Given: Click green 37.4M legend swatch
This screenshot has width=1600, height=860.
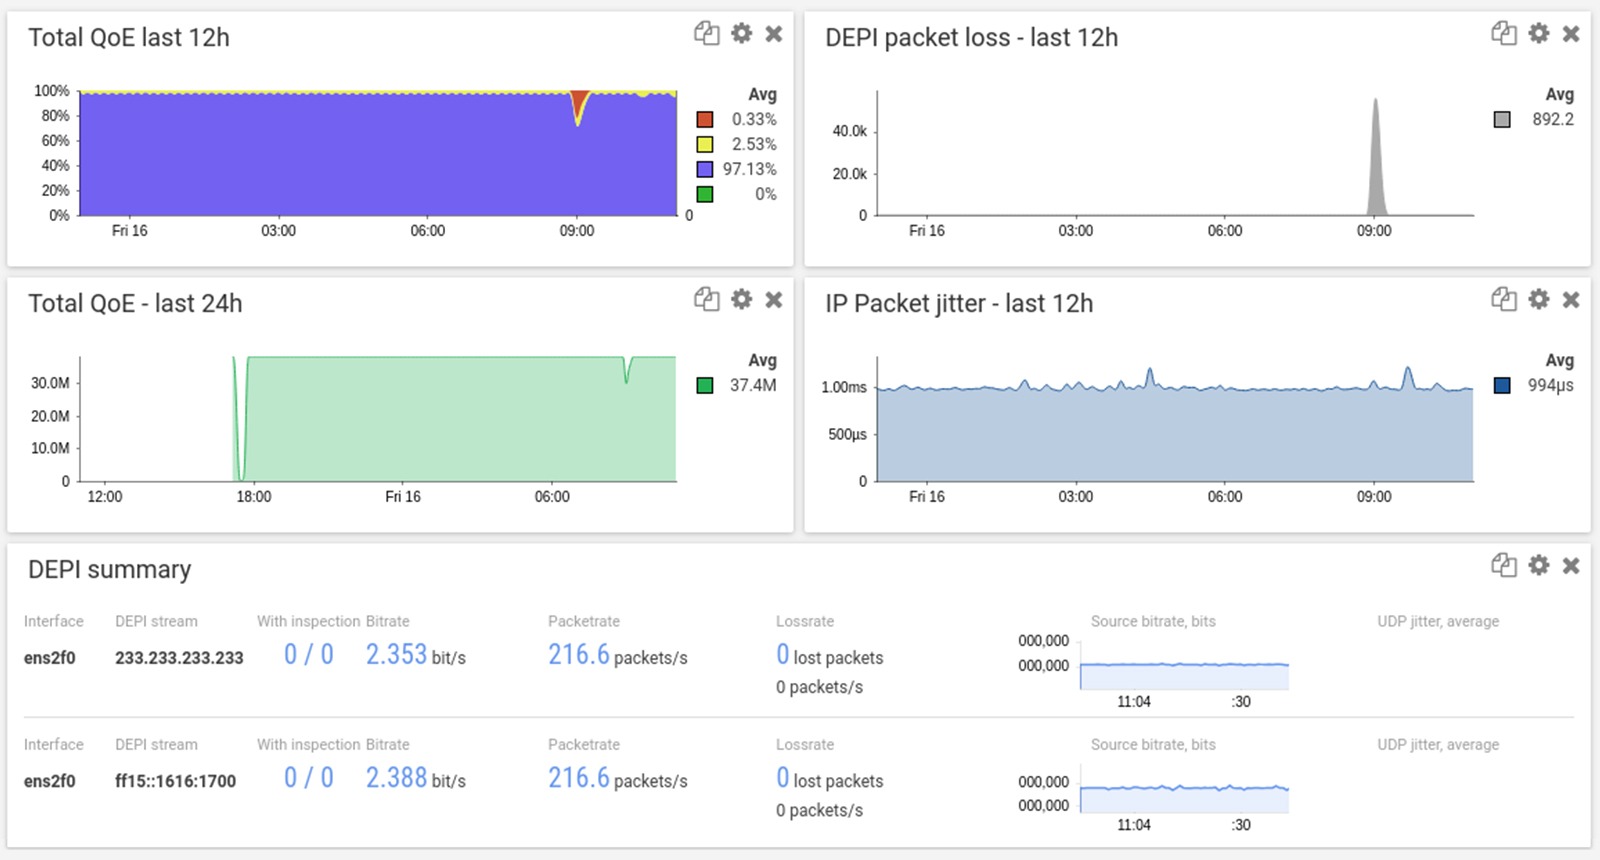Looking at the screenshot, I should click(x=705, y=385).
